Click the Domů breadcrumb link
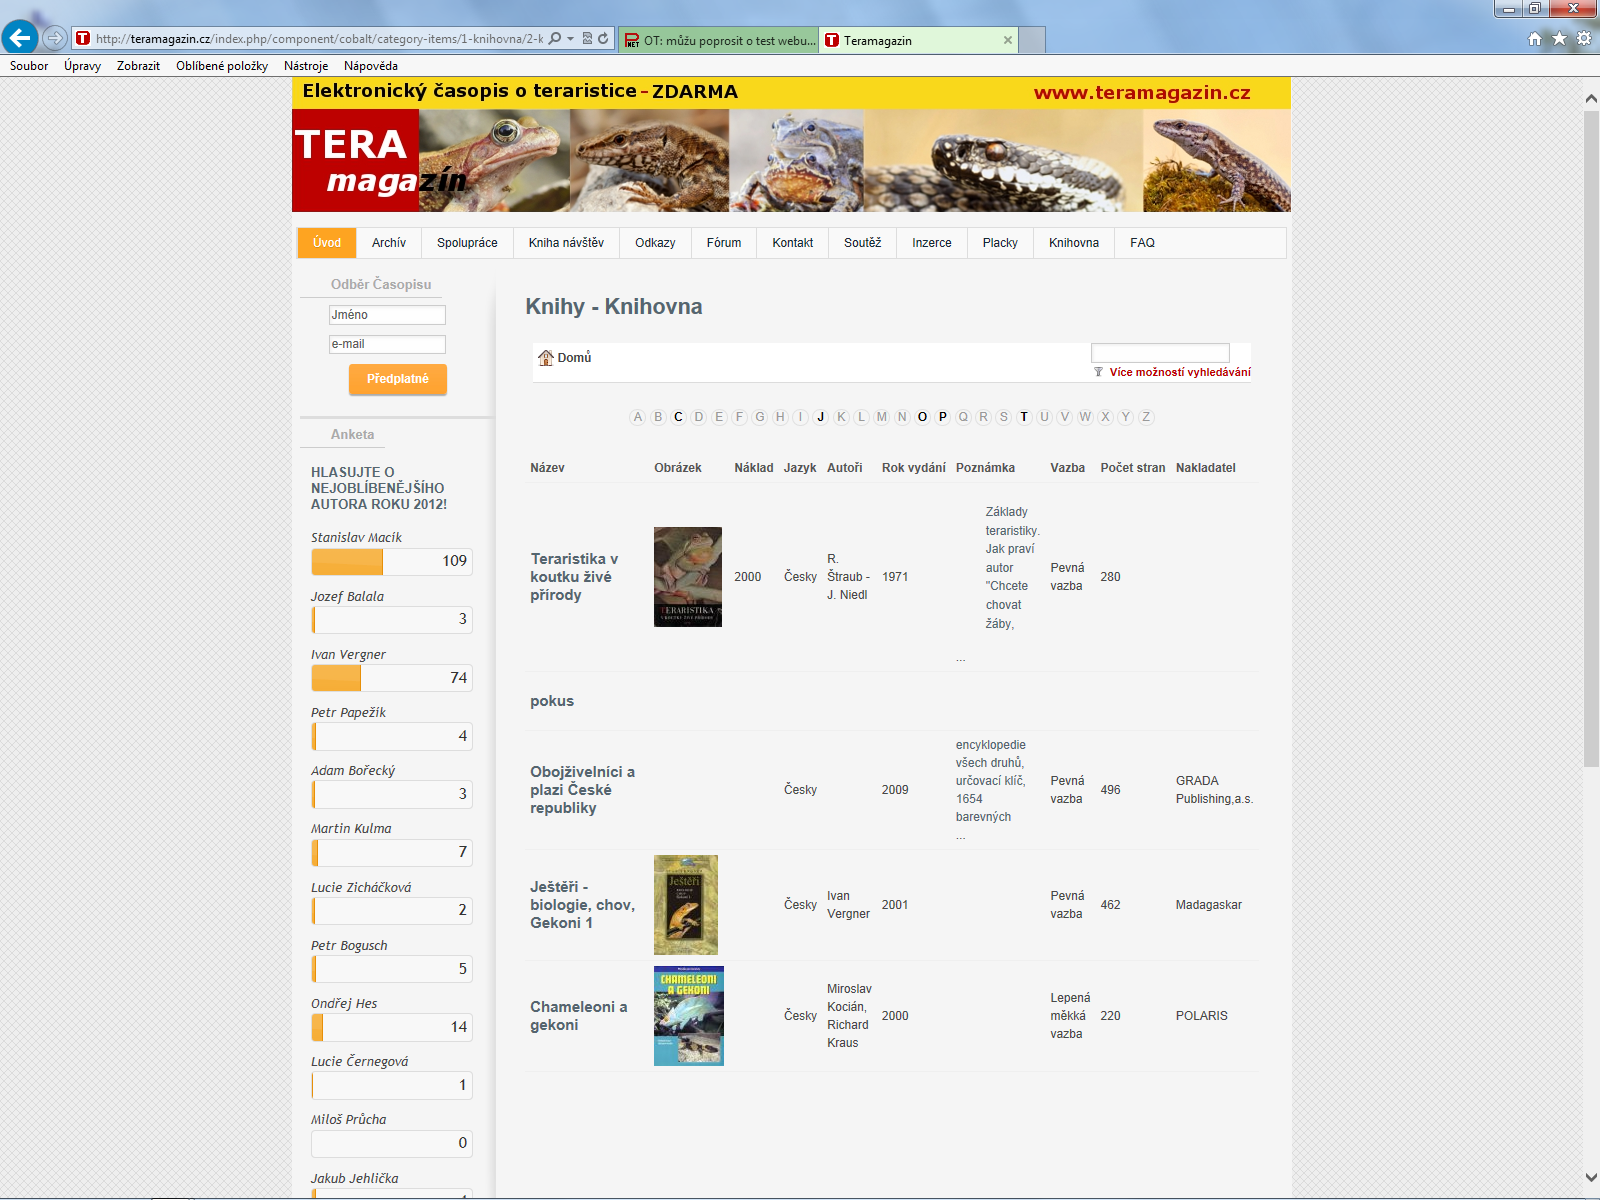 click(x=574, y=358)
